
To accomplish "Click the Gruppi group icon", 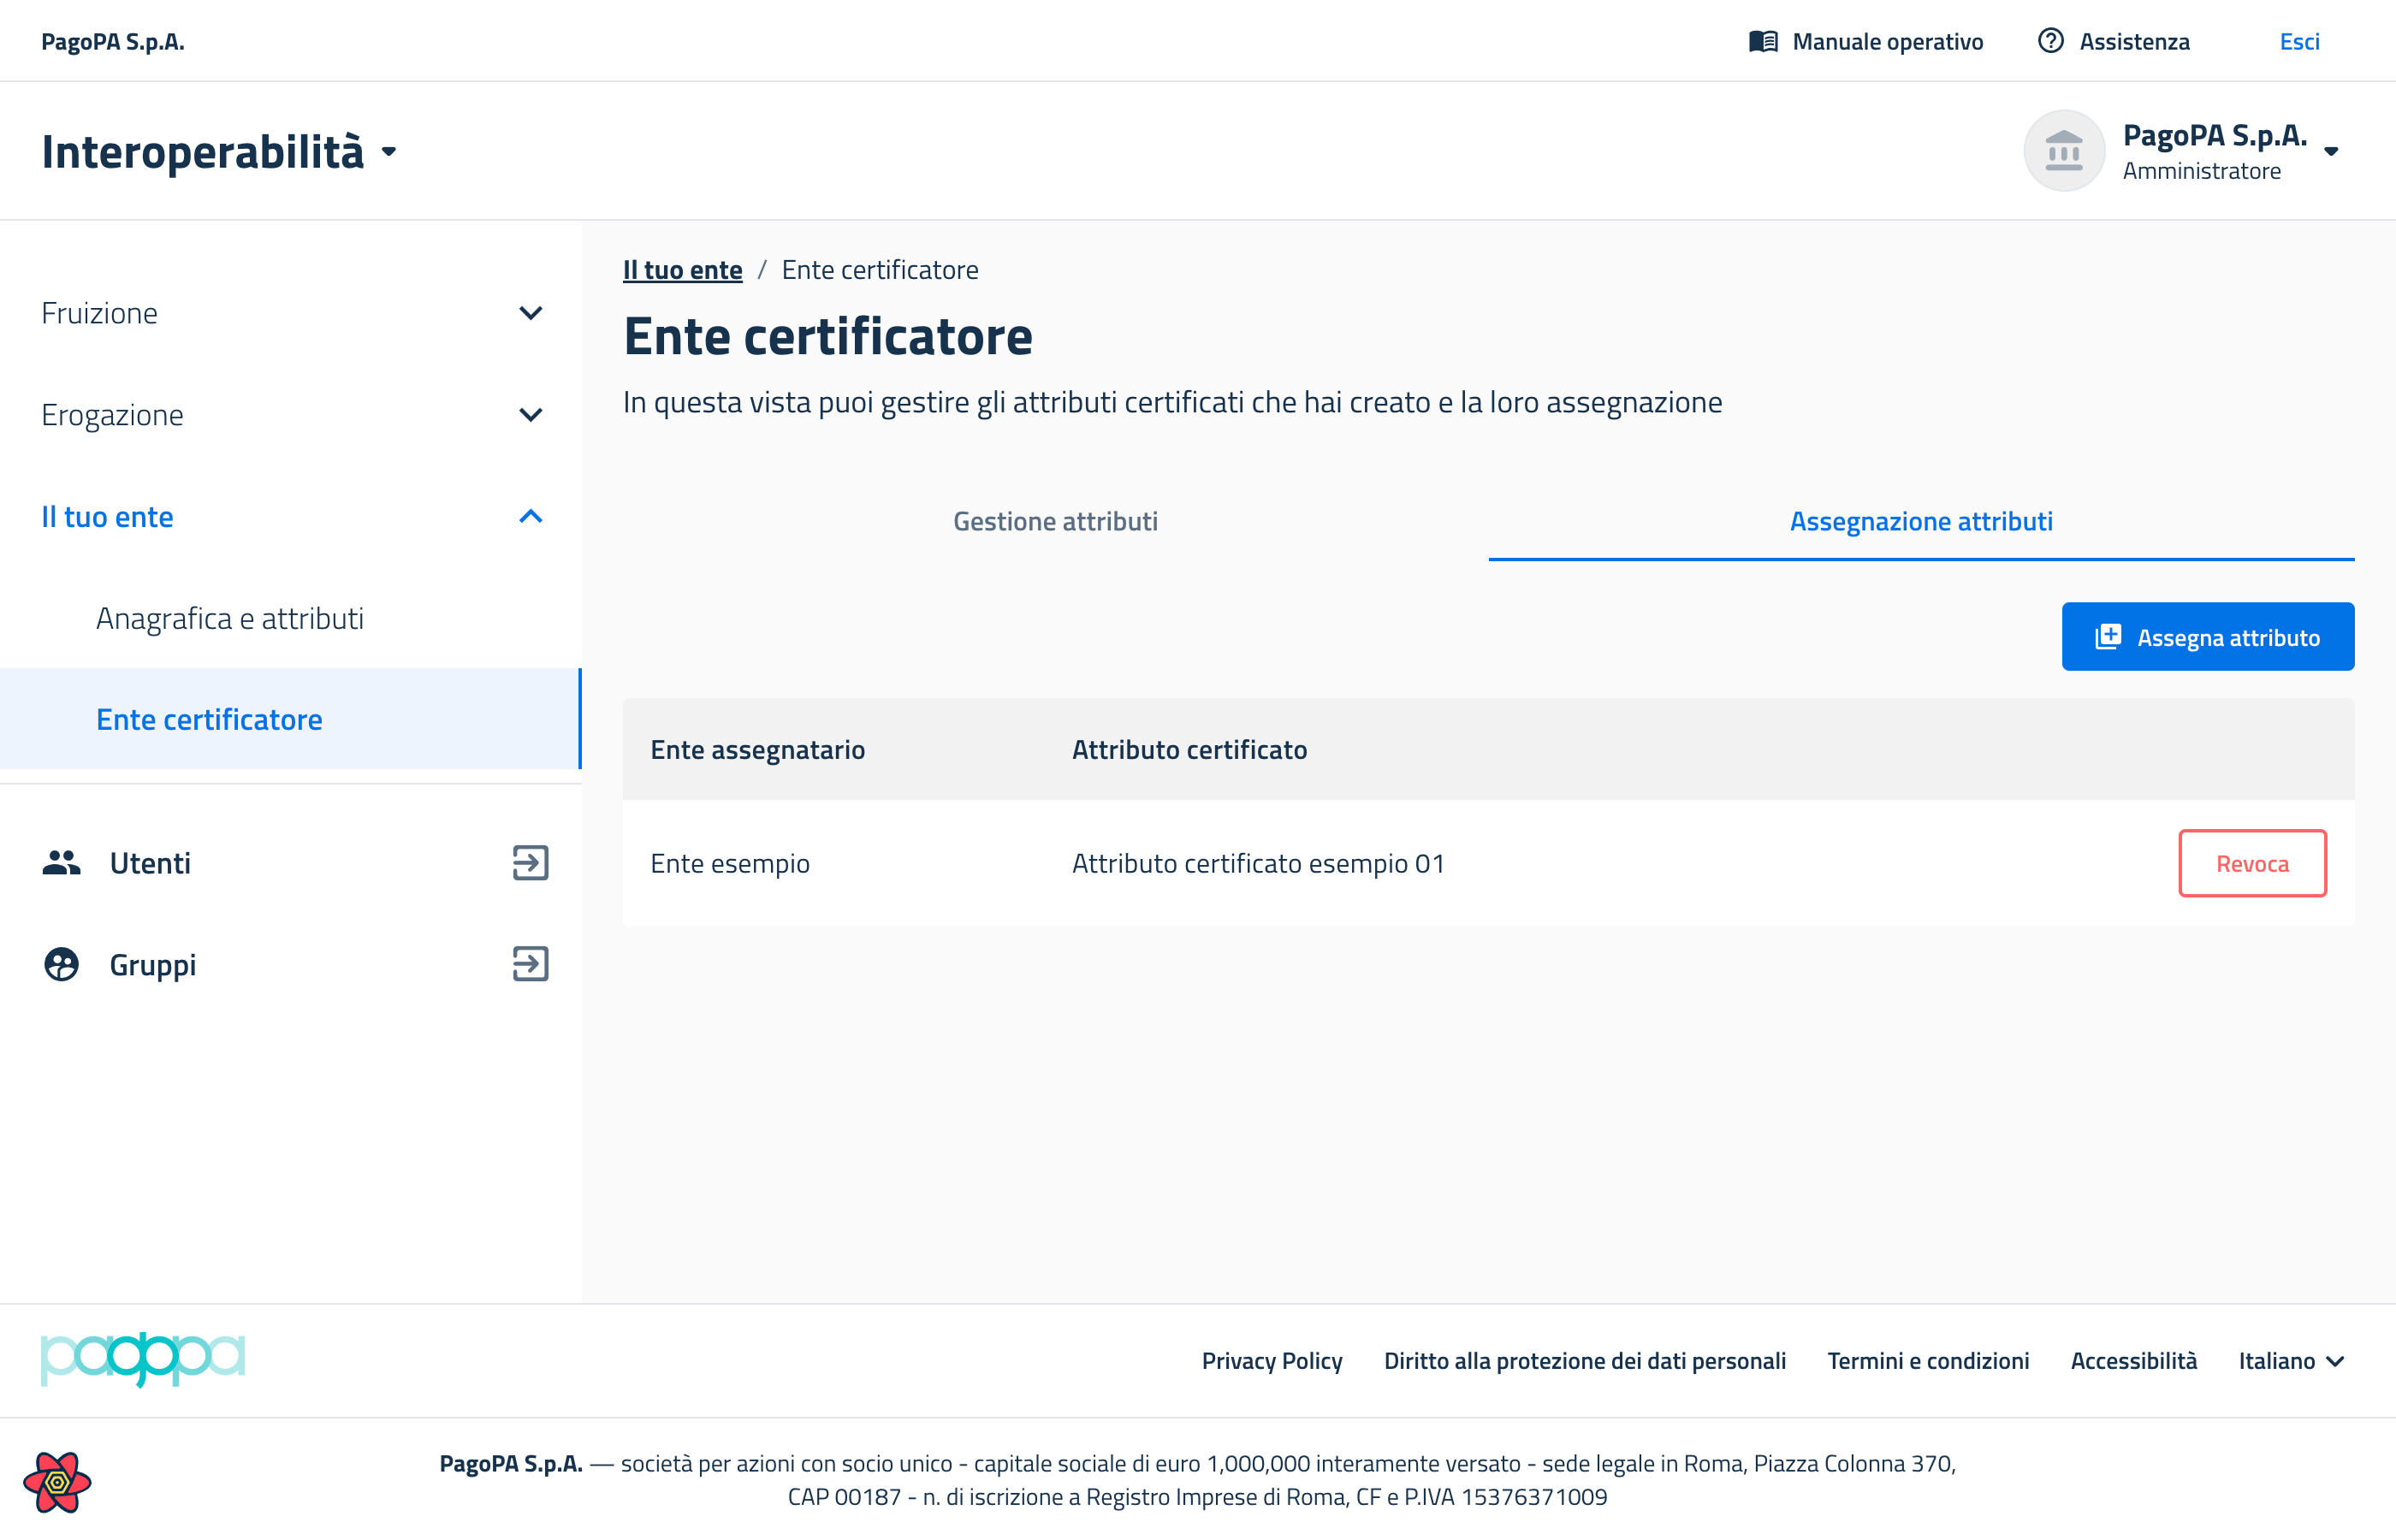I will point(61,964).
